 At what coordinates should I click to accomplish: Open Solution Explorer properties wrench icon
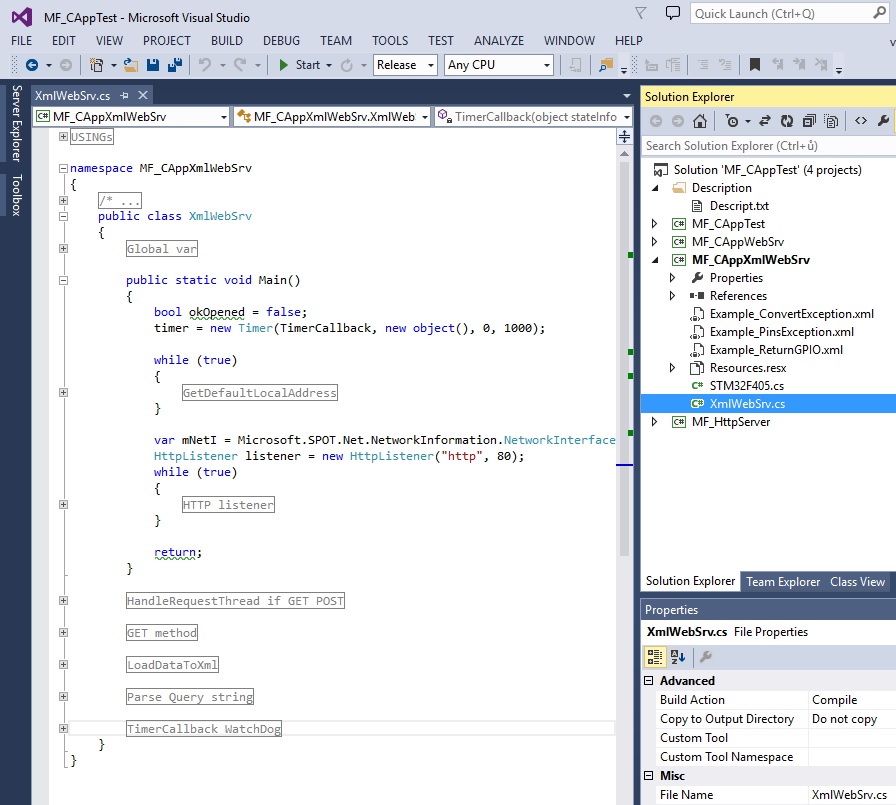882,121
